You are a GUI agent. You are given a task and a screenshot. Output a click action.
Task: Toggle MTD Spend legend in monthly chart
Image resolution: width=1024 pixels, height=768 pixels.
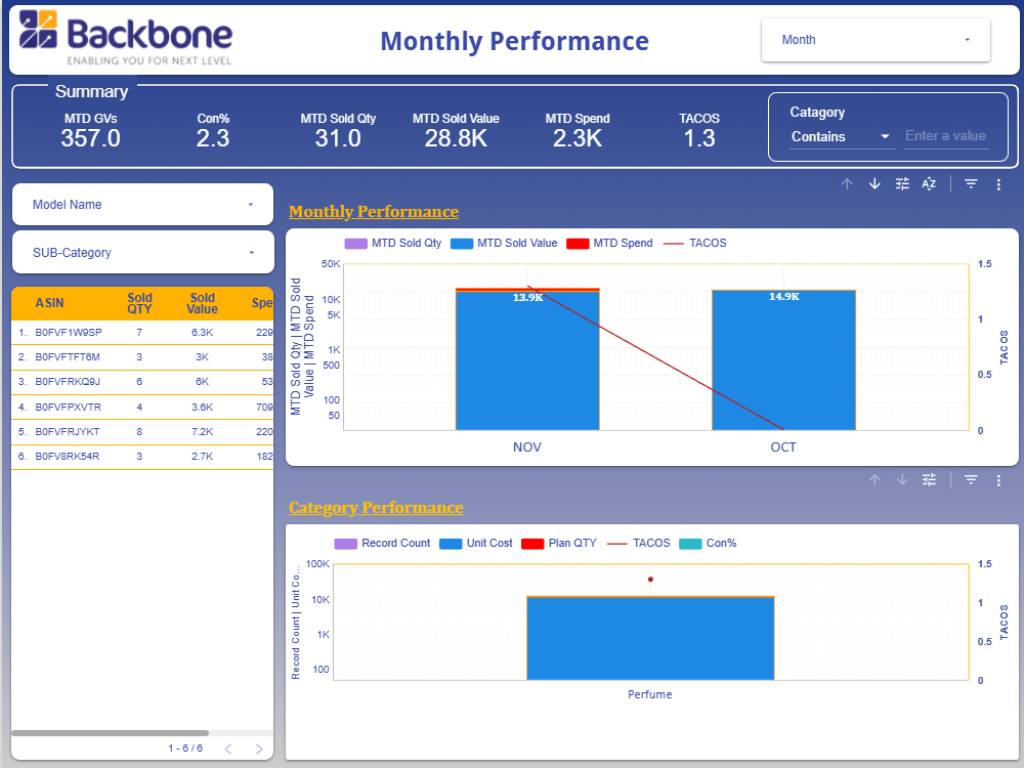610,243
